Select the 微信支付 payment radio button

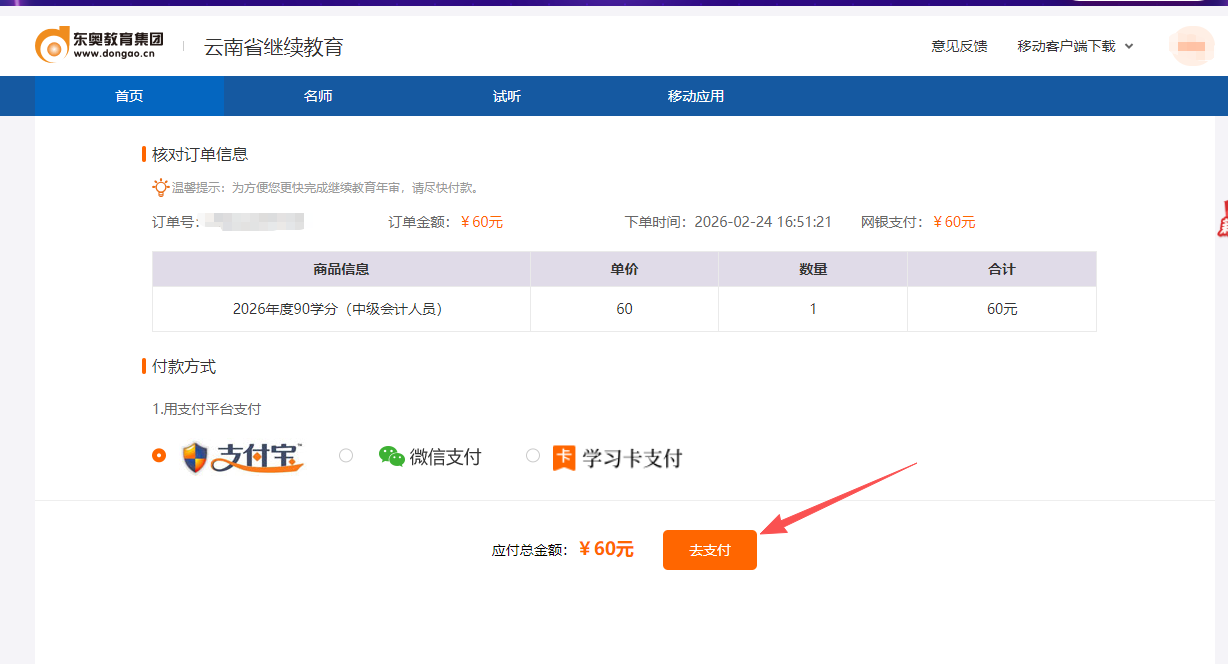click(346, 455)
